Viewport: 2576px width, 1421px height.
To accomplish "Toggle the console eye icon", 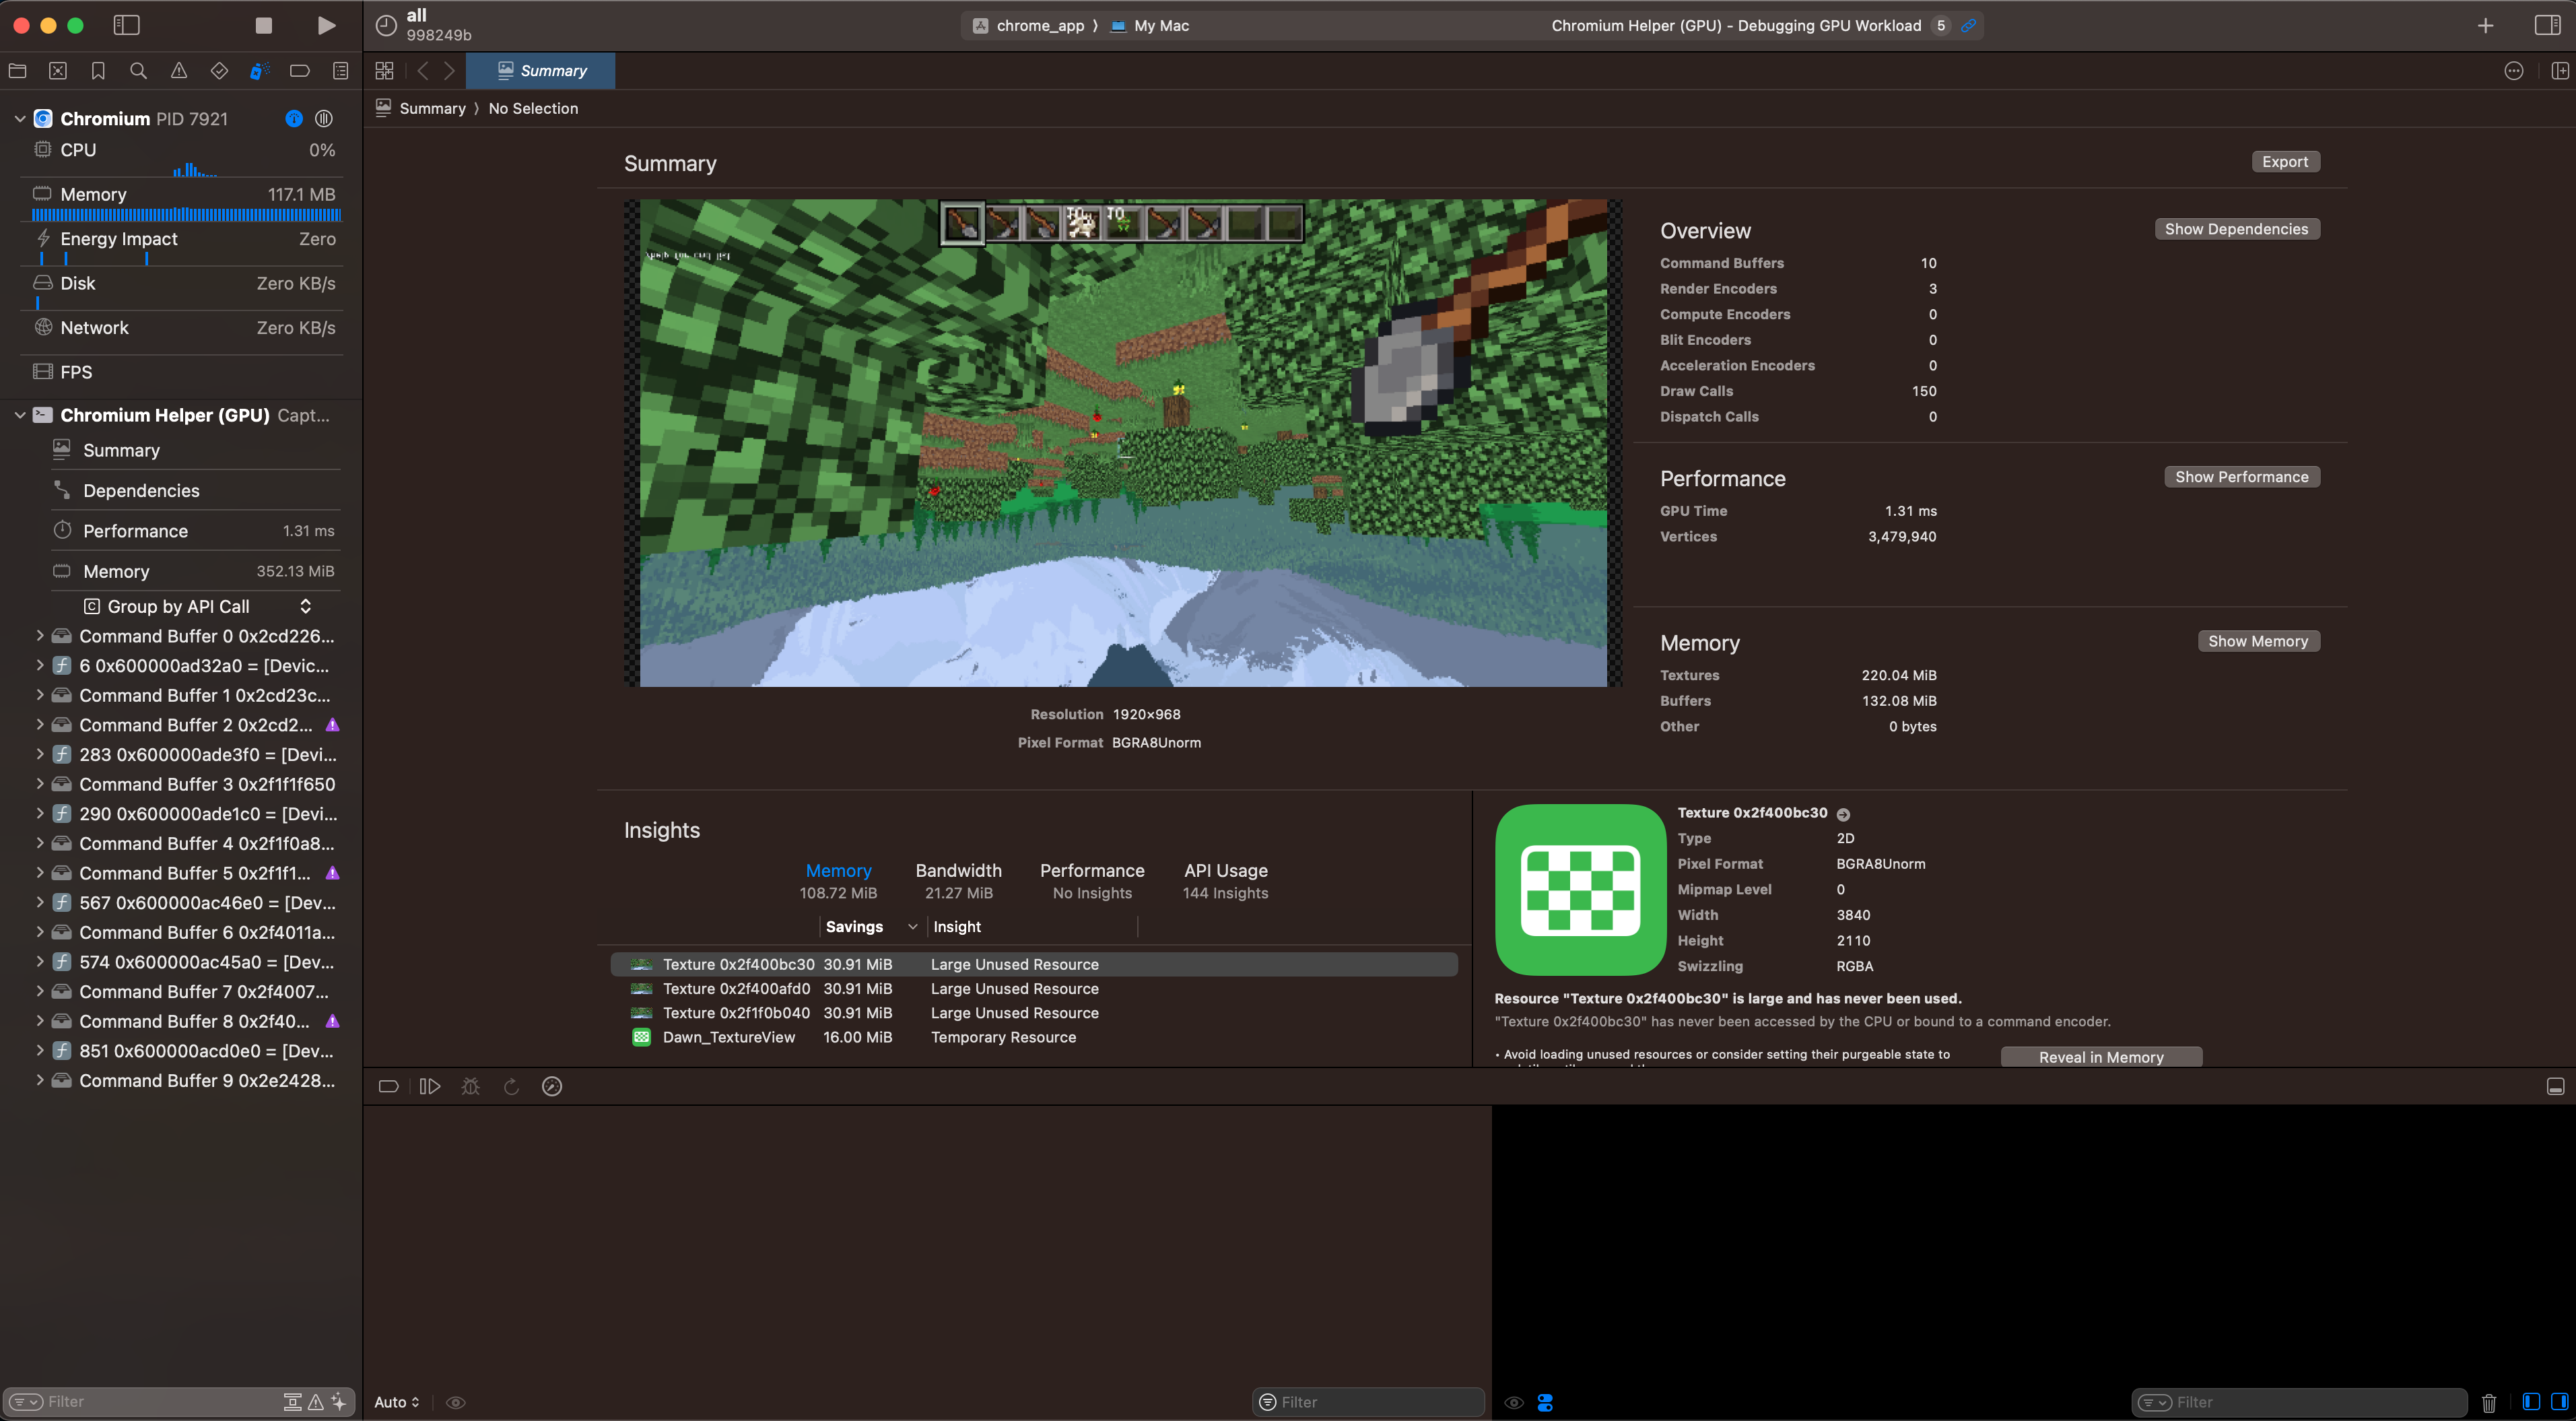I will pyautogui.click(x=1514, y=1403).
